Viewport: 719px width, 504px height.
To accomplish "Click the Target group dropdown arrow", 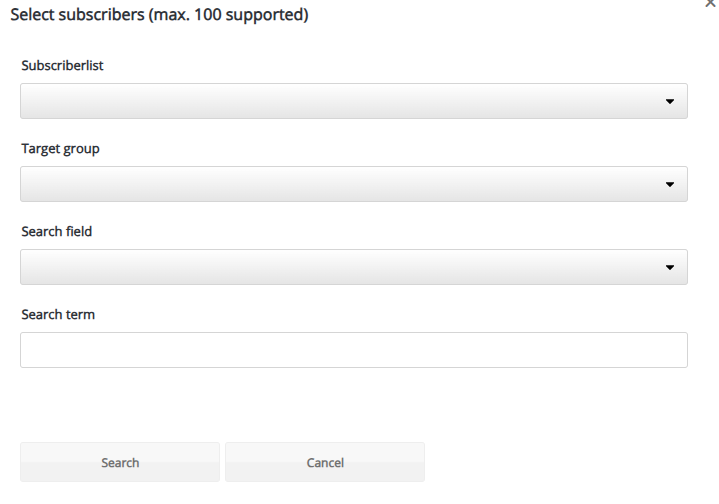I will click(x=670, y=184).
